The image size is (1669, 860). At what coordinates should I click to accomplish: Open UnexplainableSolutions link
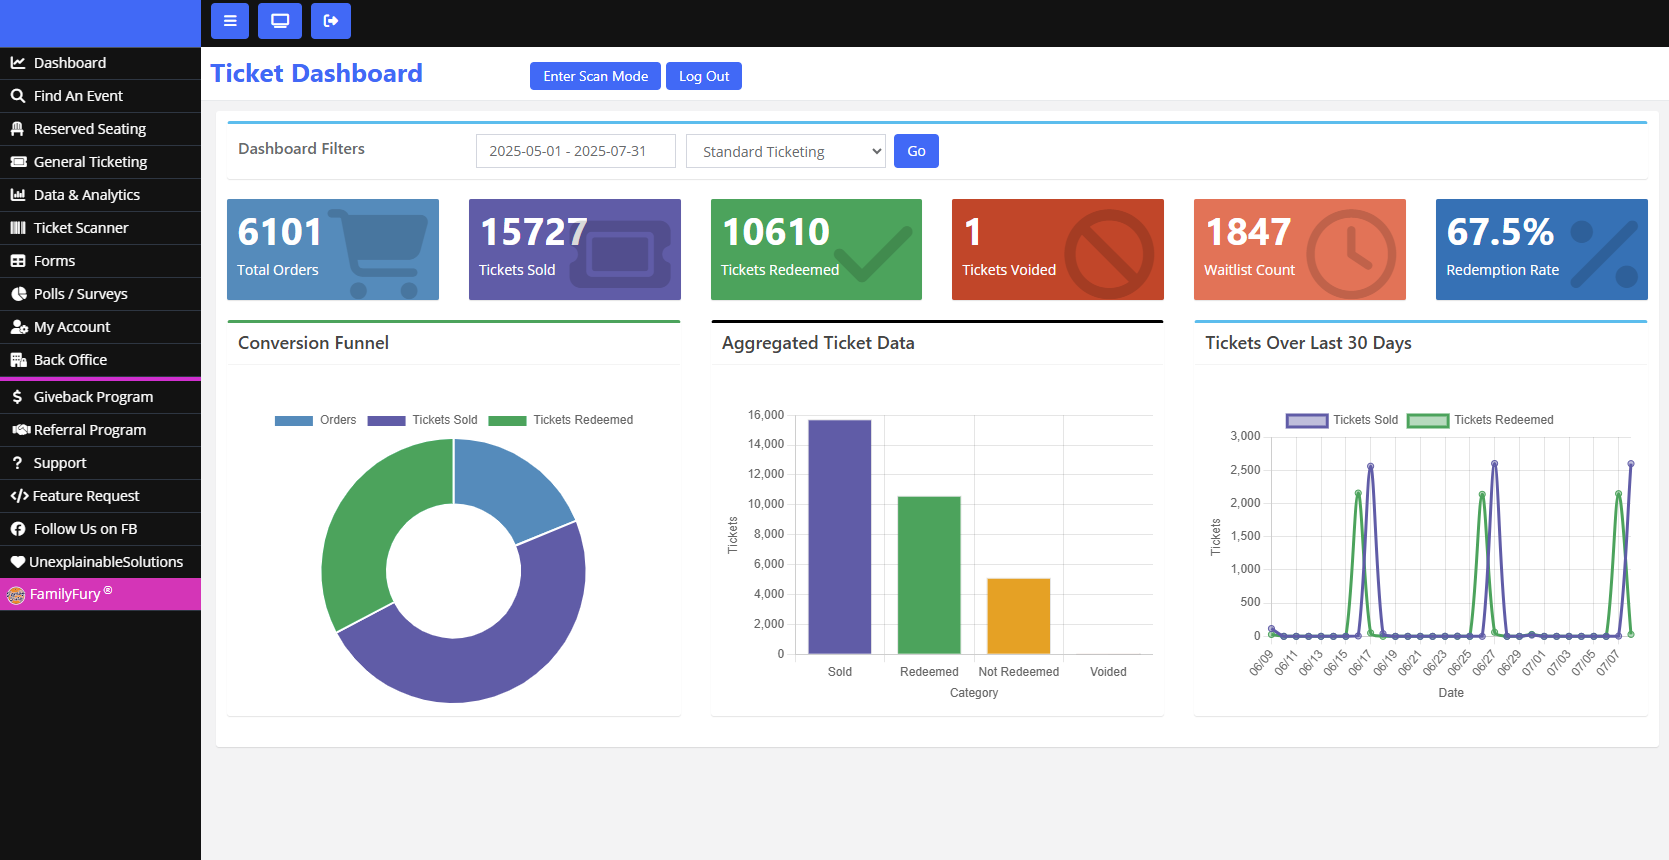(x=100, y=562)
